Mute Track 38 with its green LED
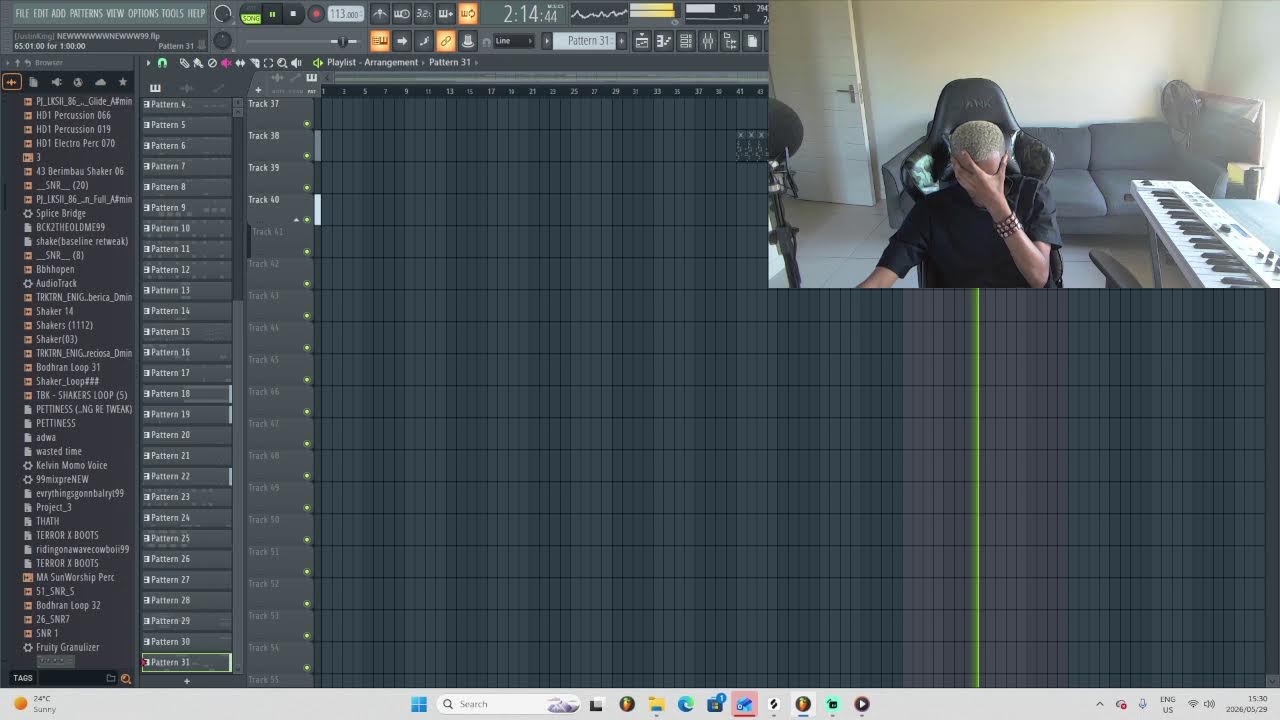 pyautogui.click(x=307, y=156)
